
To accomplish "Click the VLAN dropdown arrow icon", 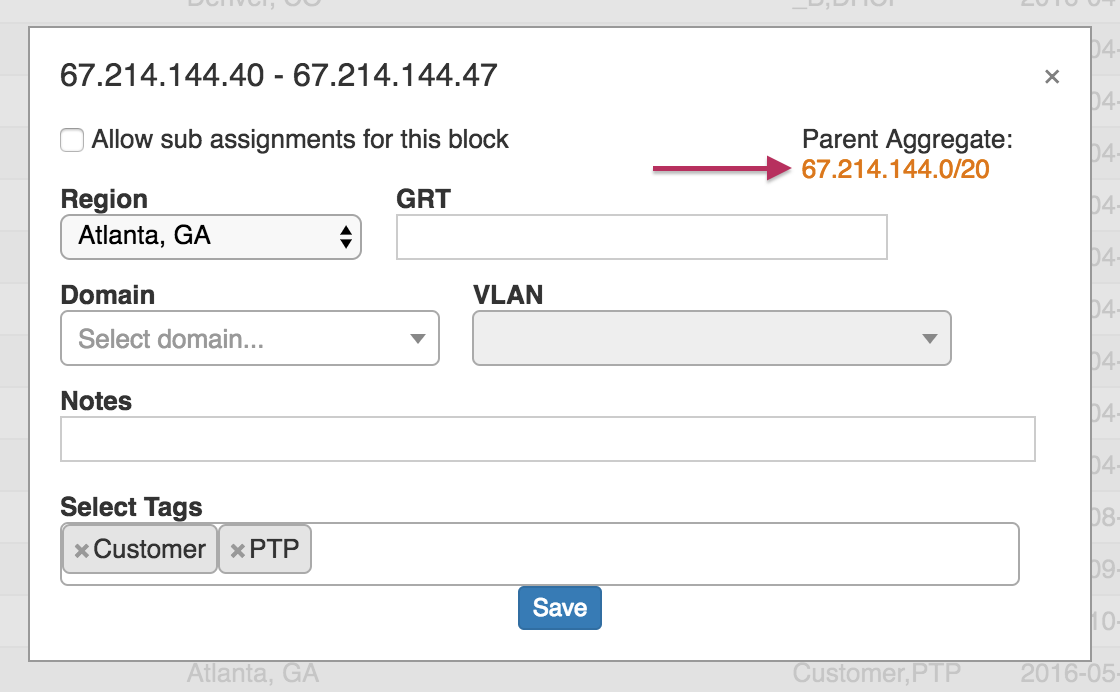I will coord(930,339).
